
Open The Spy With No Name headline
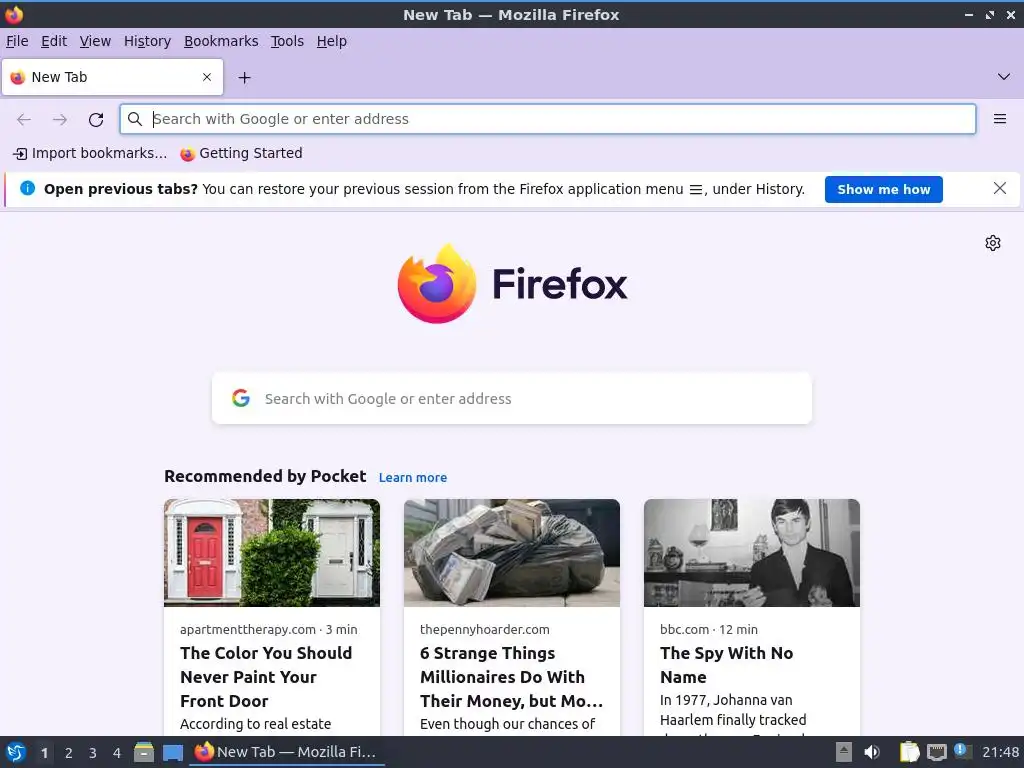pyautogui.click(x=727, y=665)
